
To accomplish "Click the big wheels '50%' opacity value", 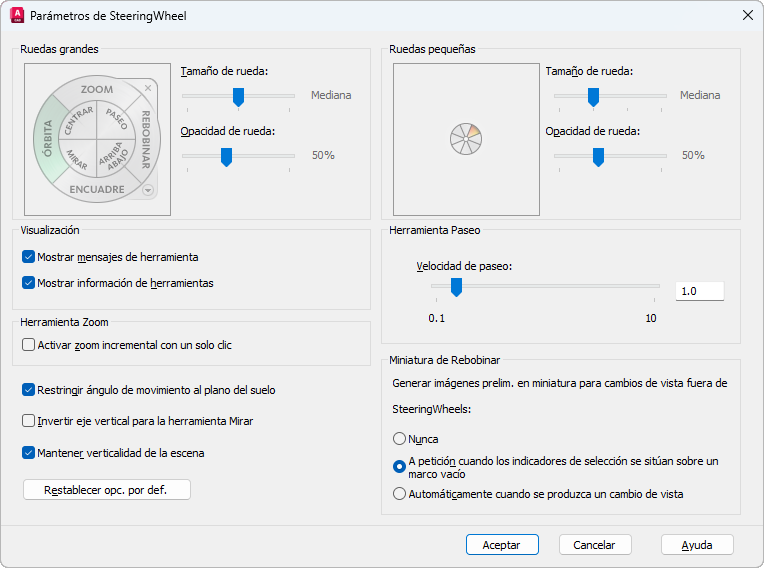I will pos(324,155).
